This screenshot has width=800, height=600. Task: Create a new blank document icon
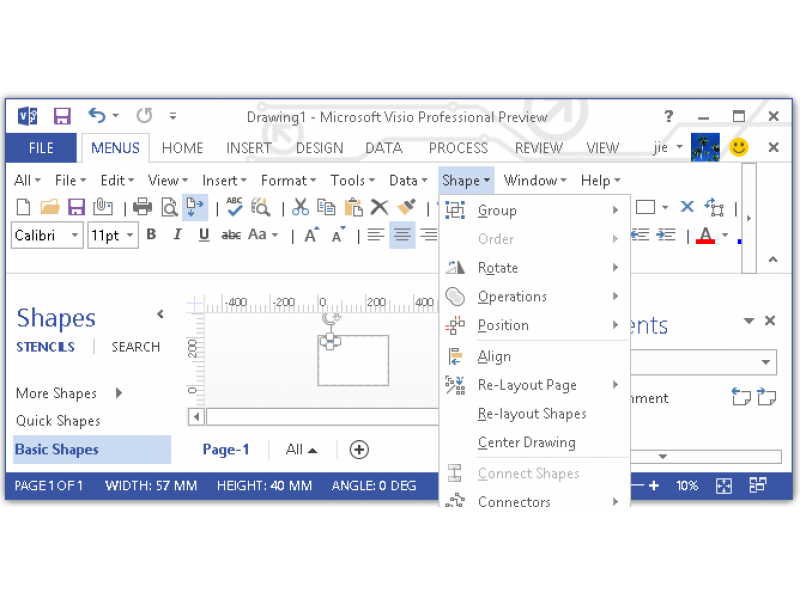tap(23, 207)
